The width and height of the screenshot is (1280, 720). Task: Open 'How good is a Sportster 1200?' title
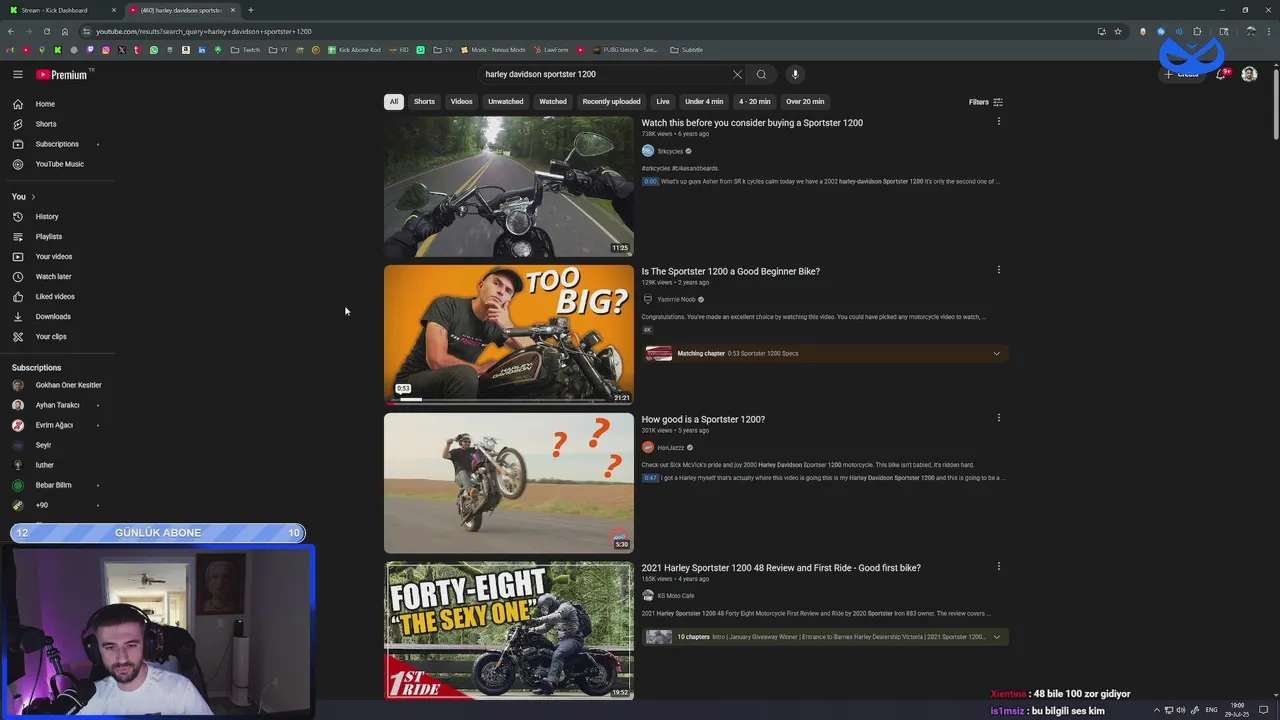click(703, 419)
